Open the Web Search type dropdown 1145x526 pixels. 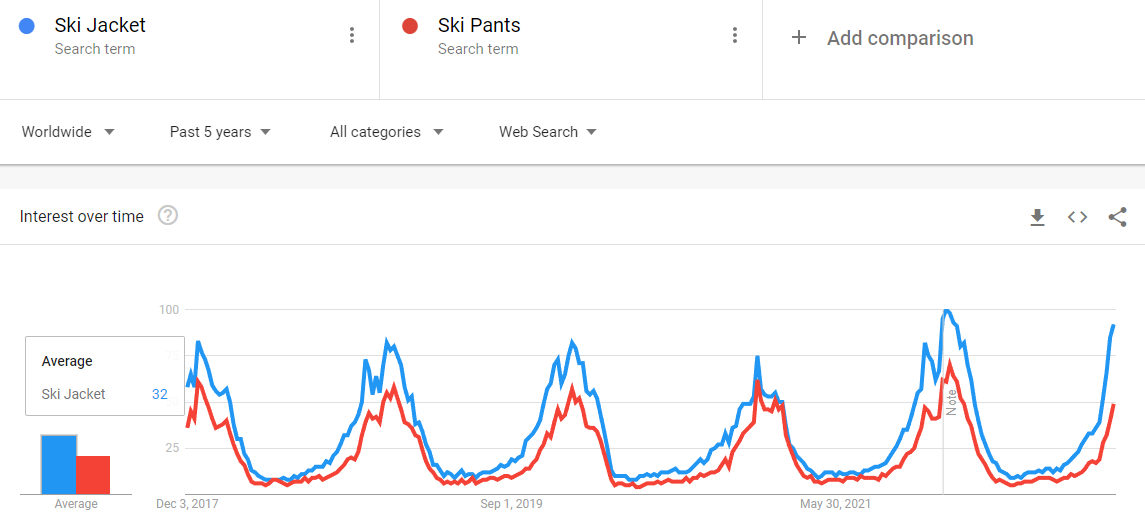click(x=548, y=132)
